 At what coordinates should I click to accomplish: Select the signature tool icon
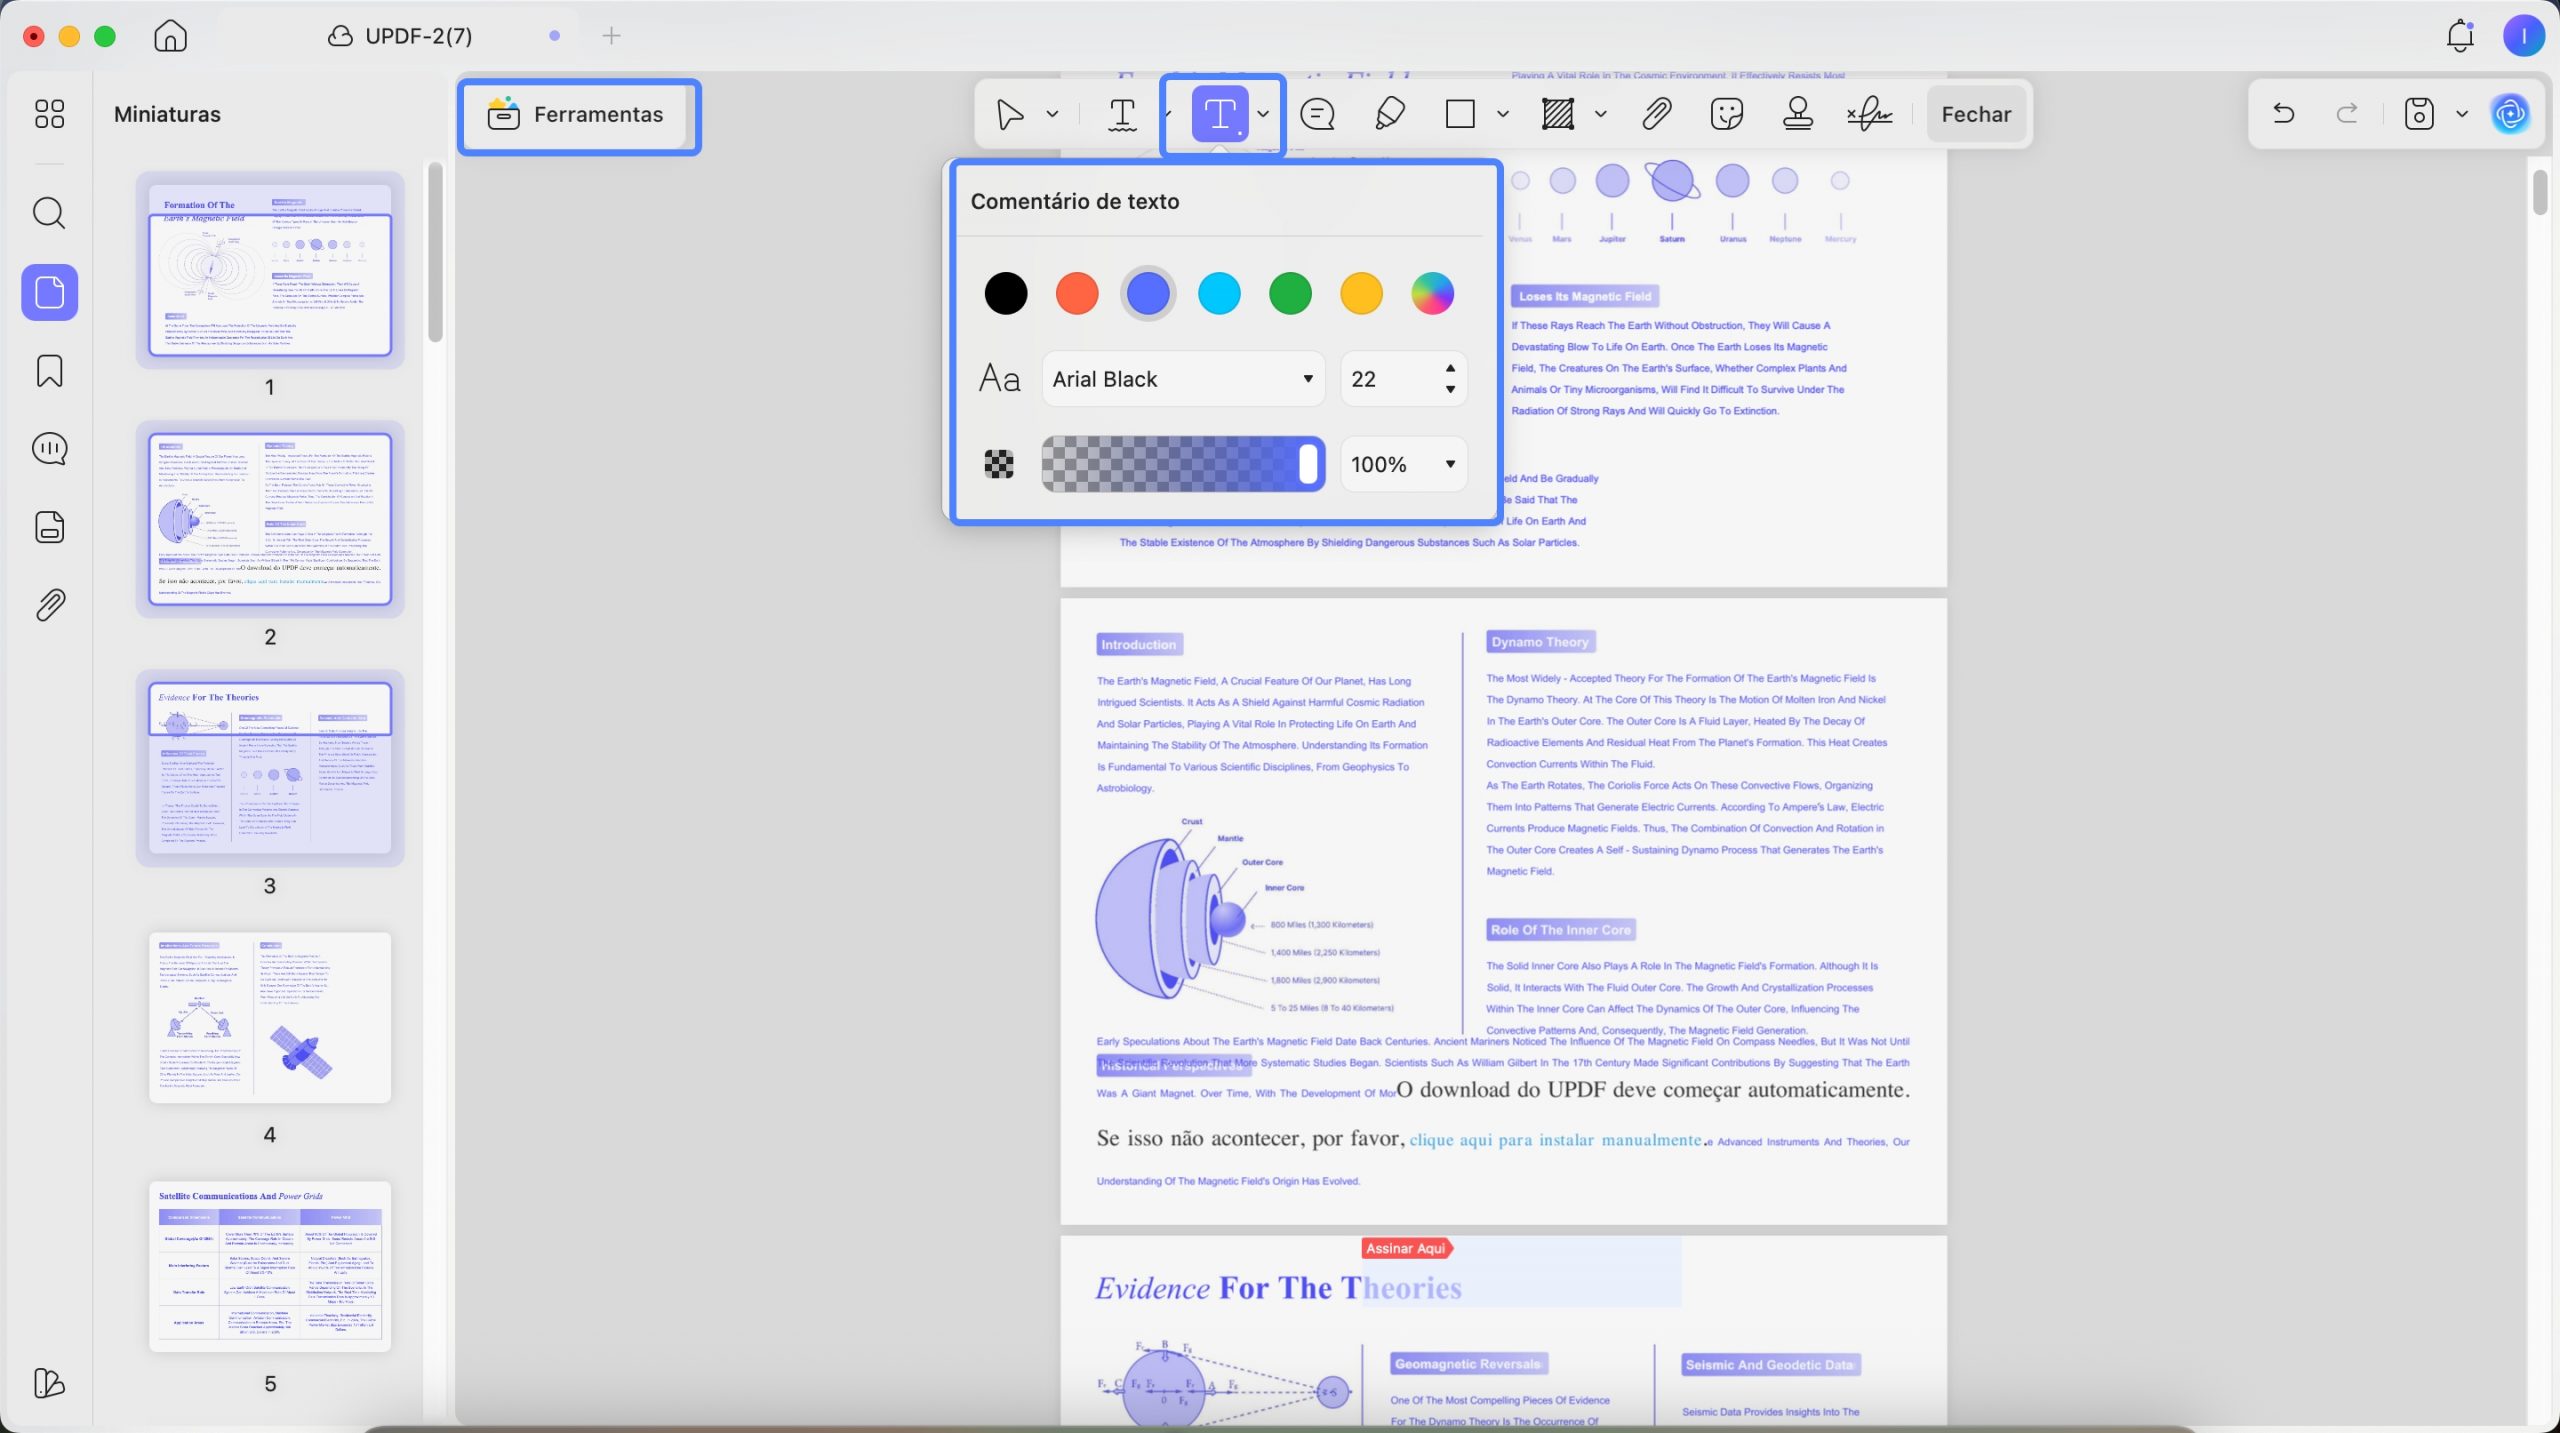coord(1869,114)
